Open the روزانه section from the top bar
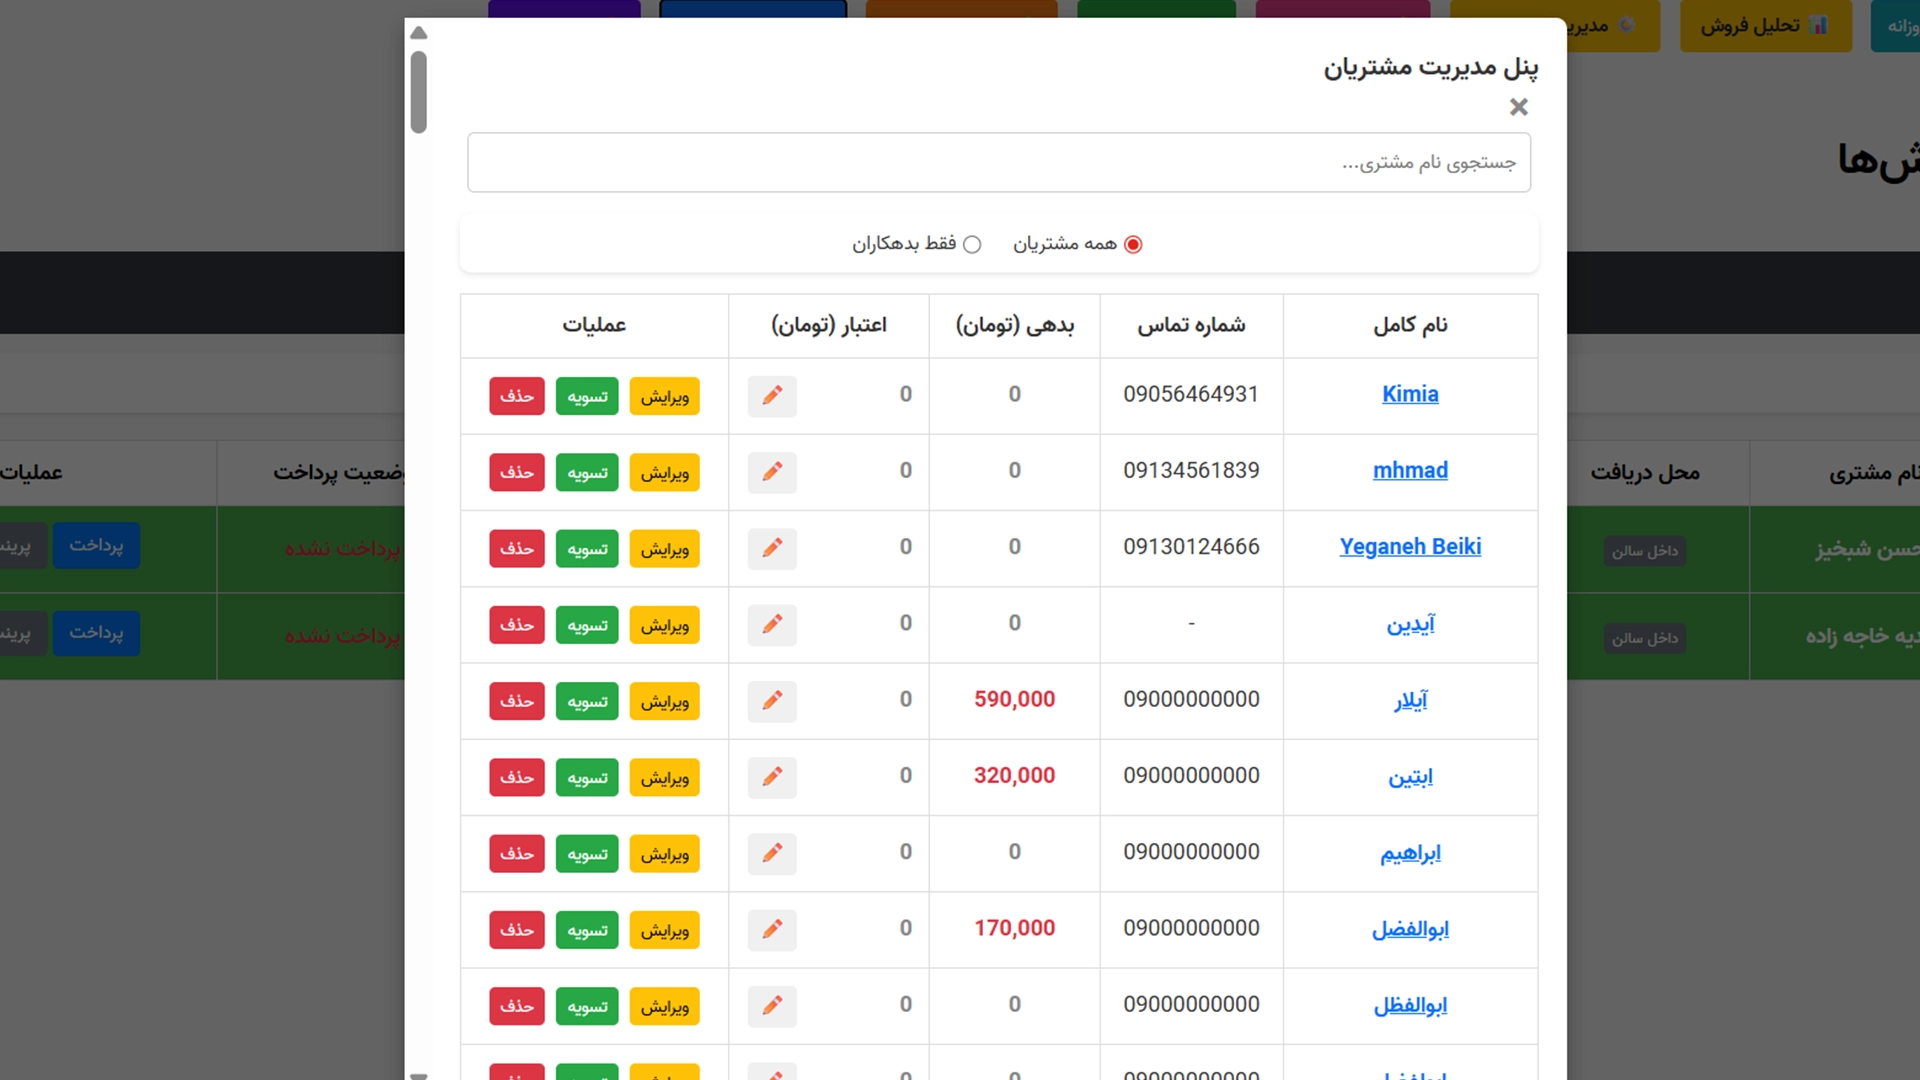The image size is (1920, 1080). pos(1901,26)
